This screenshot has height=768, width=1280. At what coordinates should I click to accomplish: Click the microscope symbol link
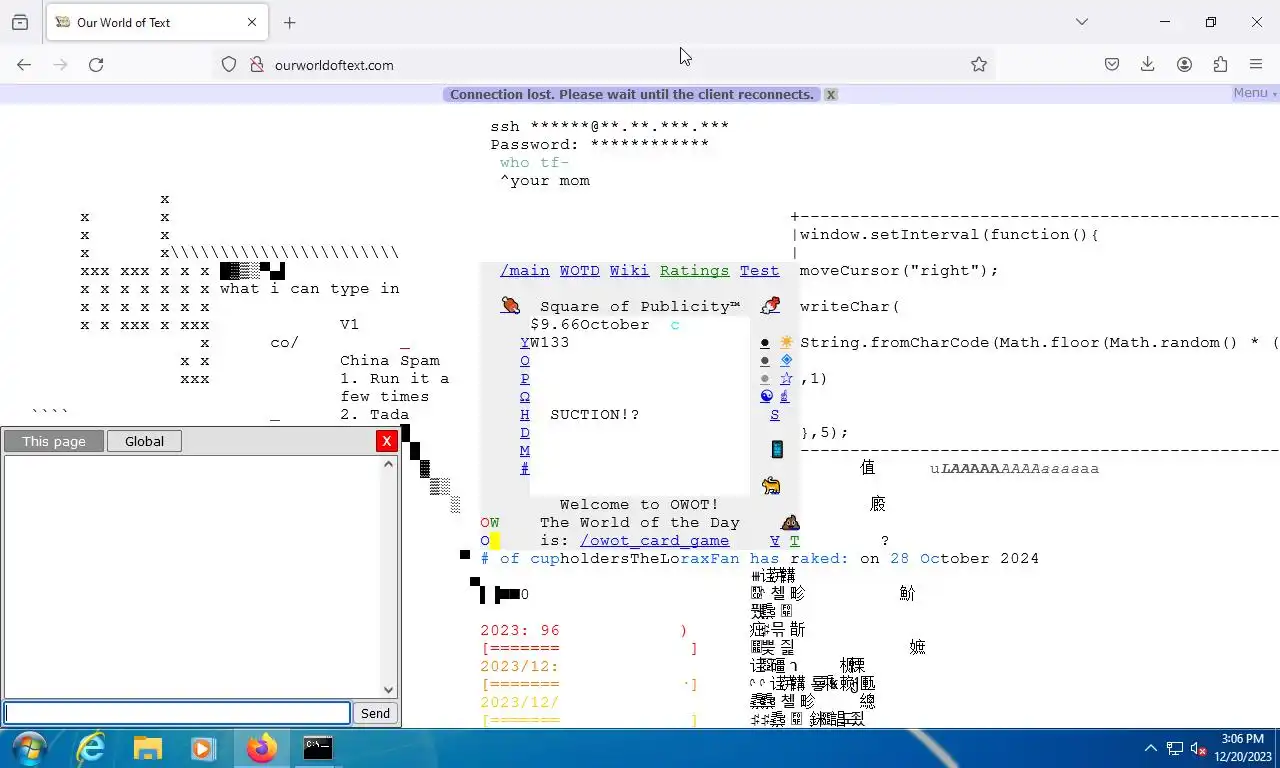pyautogui.click(x=785, y=396)
